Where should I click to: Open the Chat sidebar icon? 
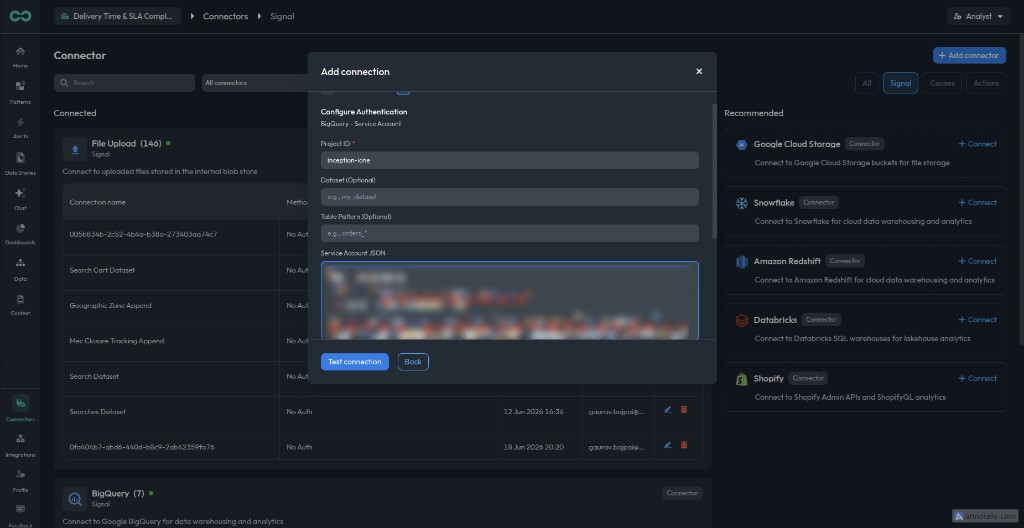20,199
